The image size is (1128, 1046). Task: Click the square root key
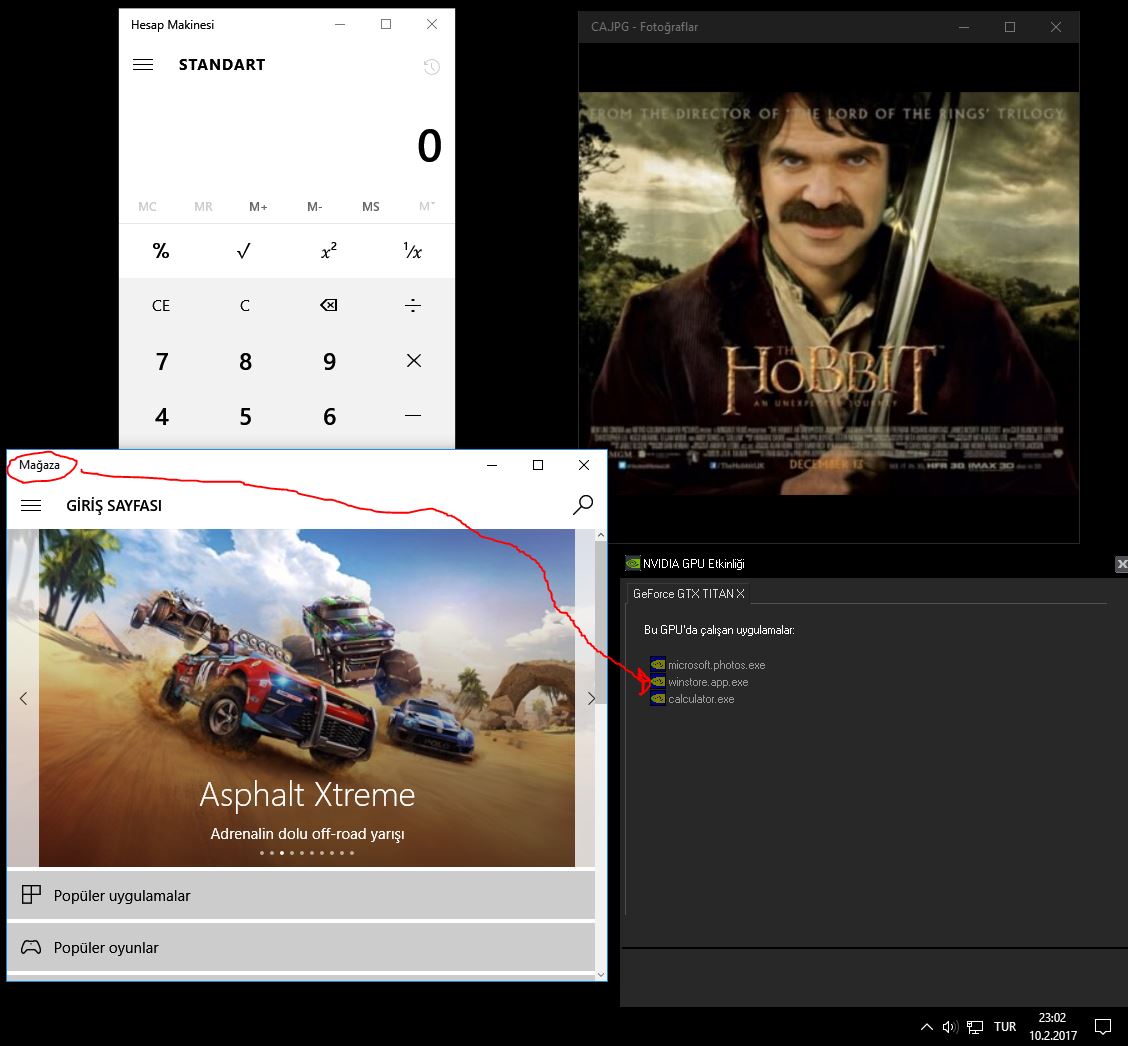(x=245, y=250)
